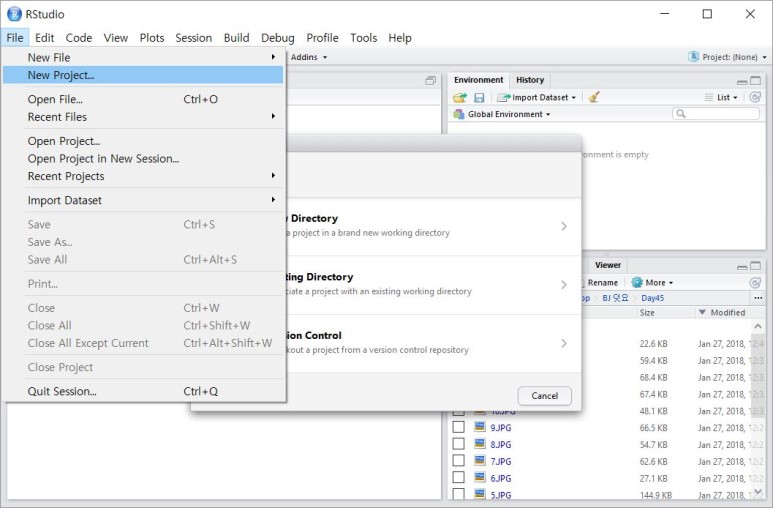Minimize the Environment pane
This screenshot has width=773, height=508.
742,81
